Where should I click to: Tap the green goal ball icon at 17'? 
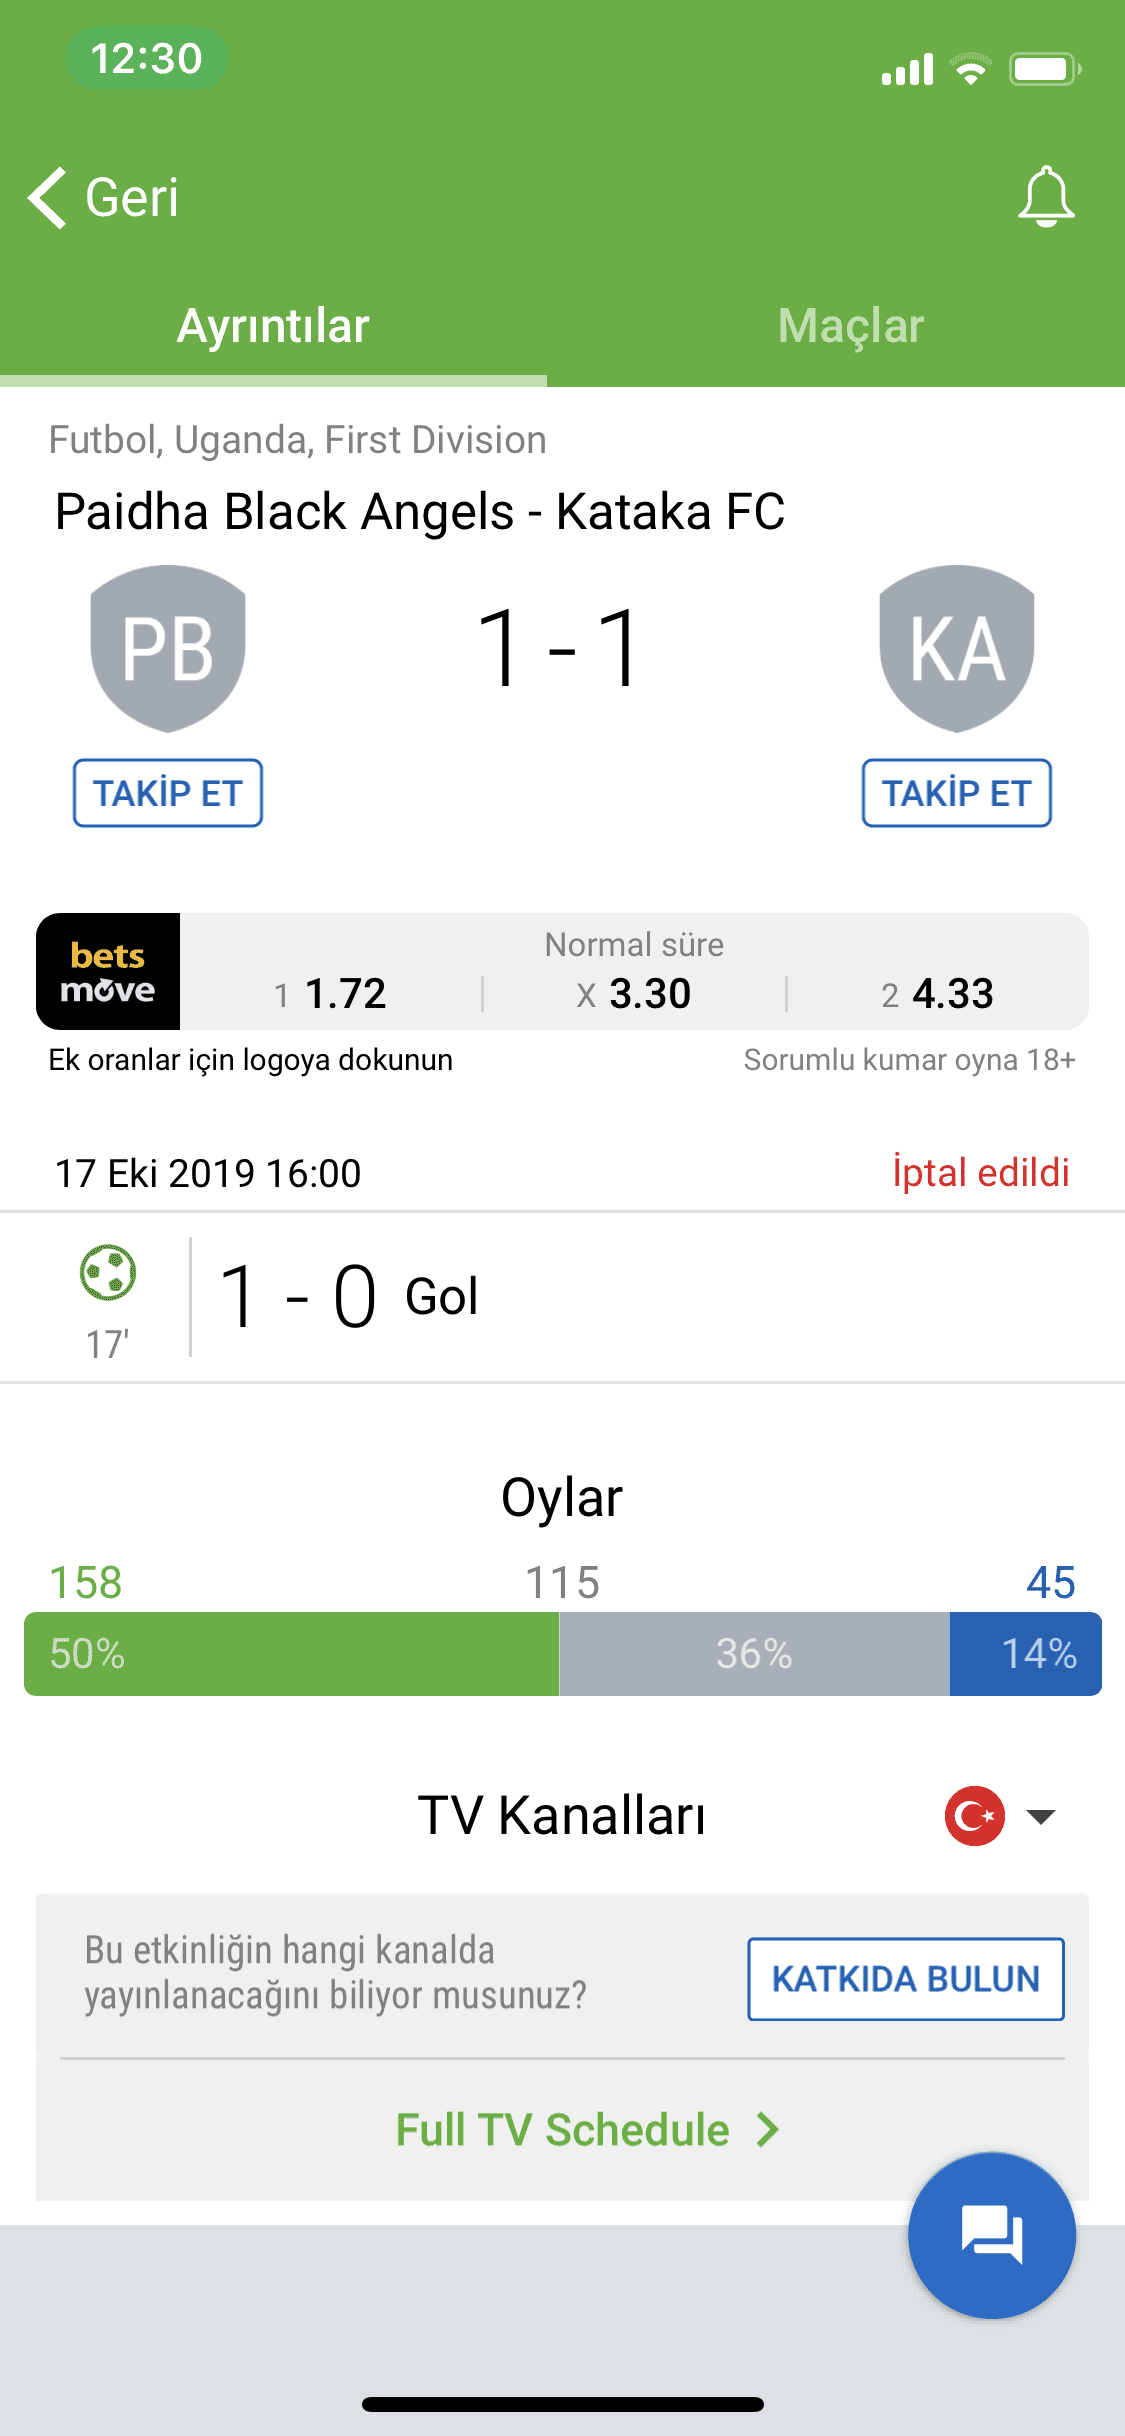[108, 1272]
